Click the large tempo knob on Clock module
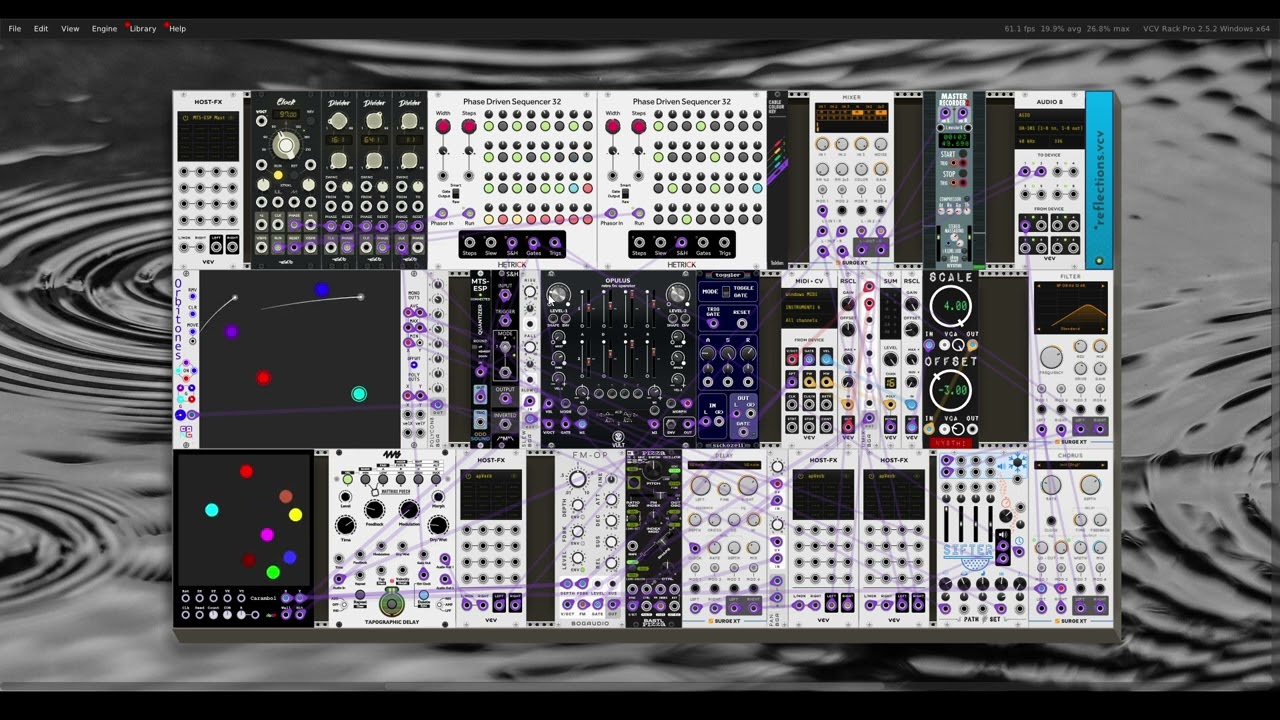 point(286,146)
